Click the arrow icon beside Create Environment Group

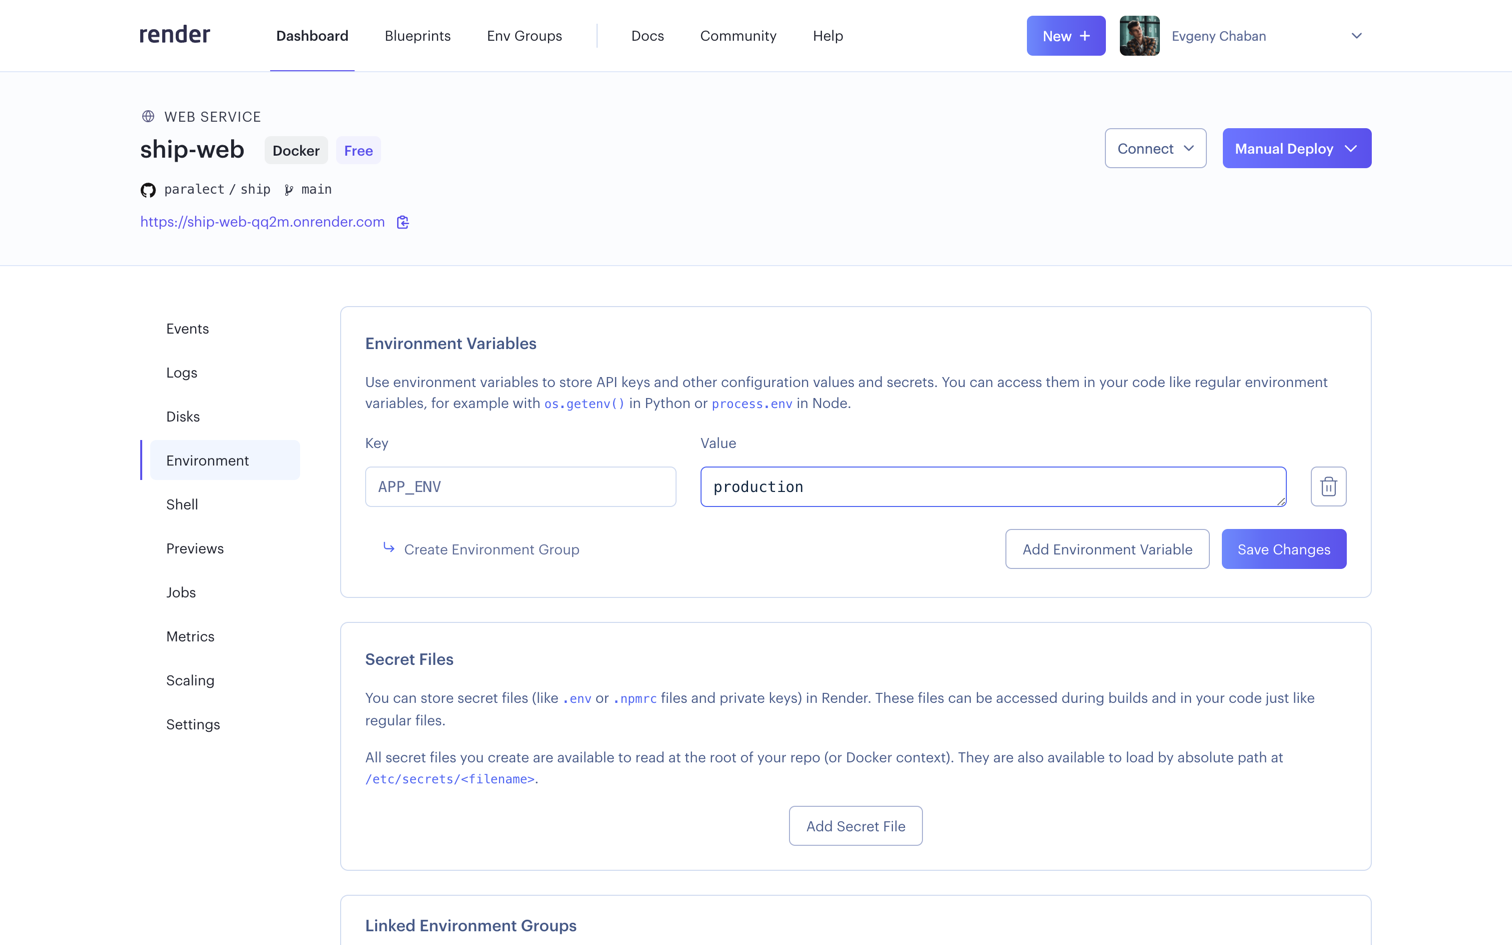388,548
